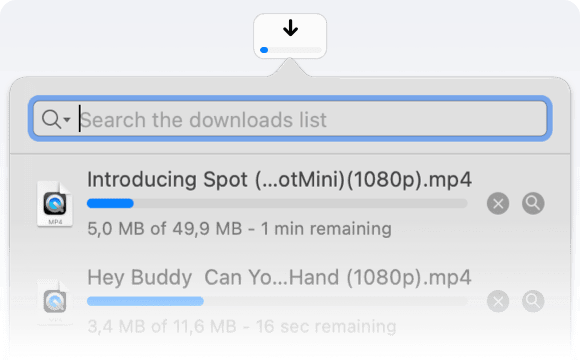The width and height of the screenshot is (580, 360).
Task: Click the Hey Buddy file name
Action: [x=279, y=277]
